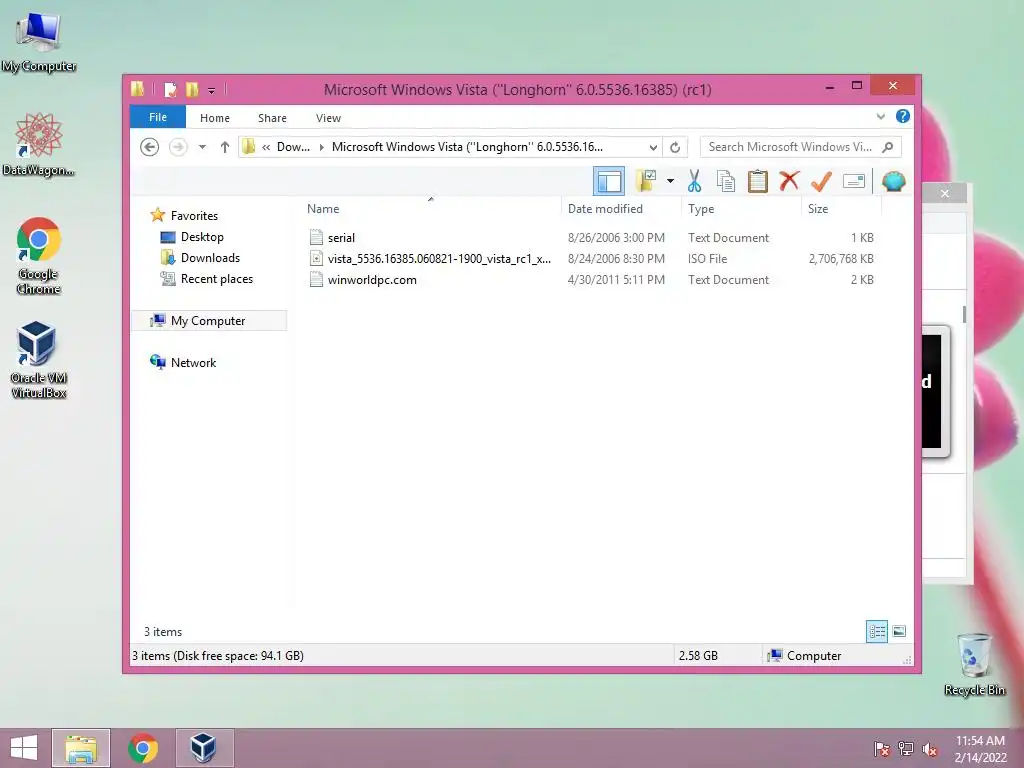
Task: Click the Rename toolbar icon
Action: [854, 181]
